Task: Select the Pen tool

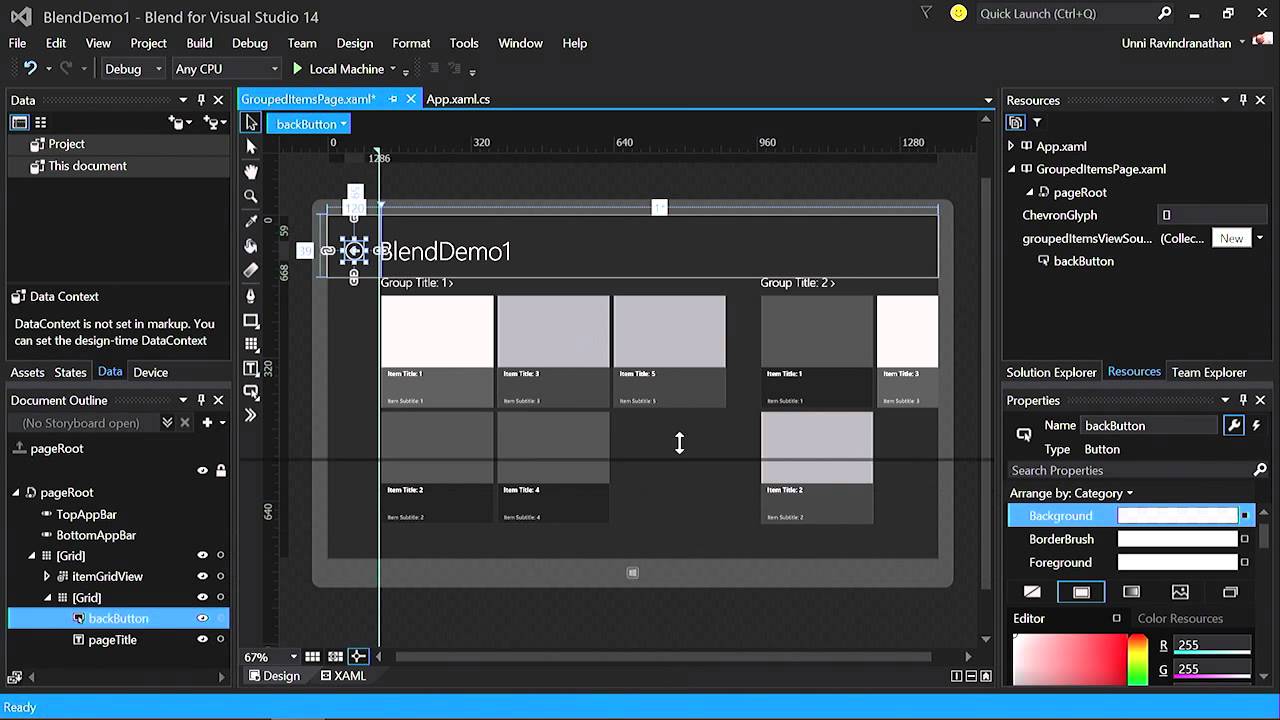Action: click(x=251, y=295)
